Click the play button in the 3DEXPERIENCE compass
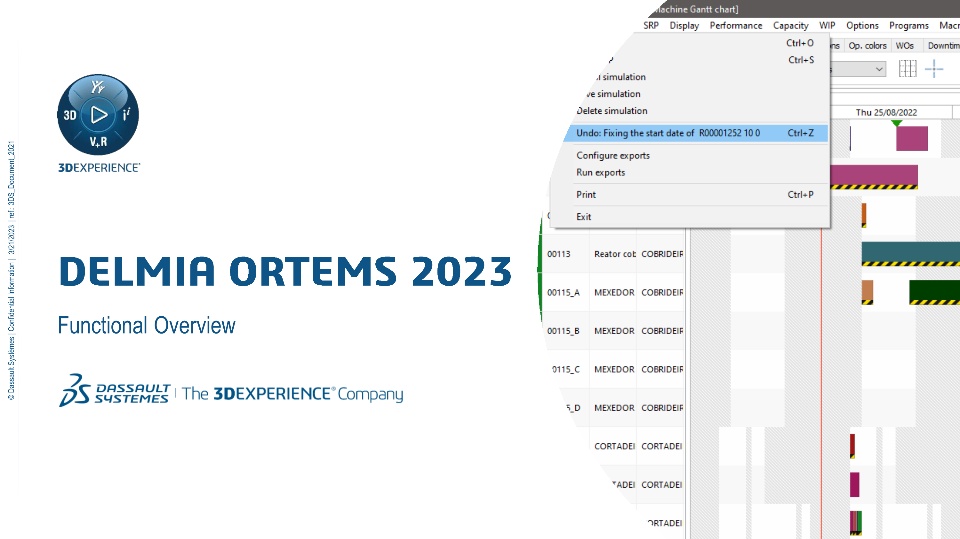 98,115
